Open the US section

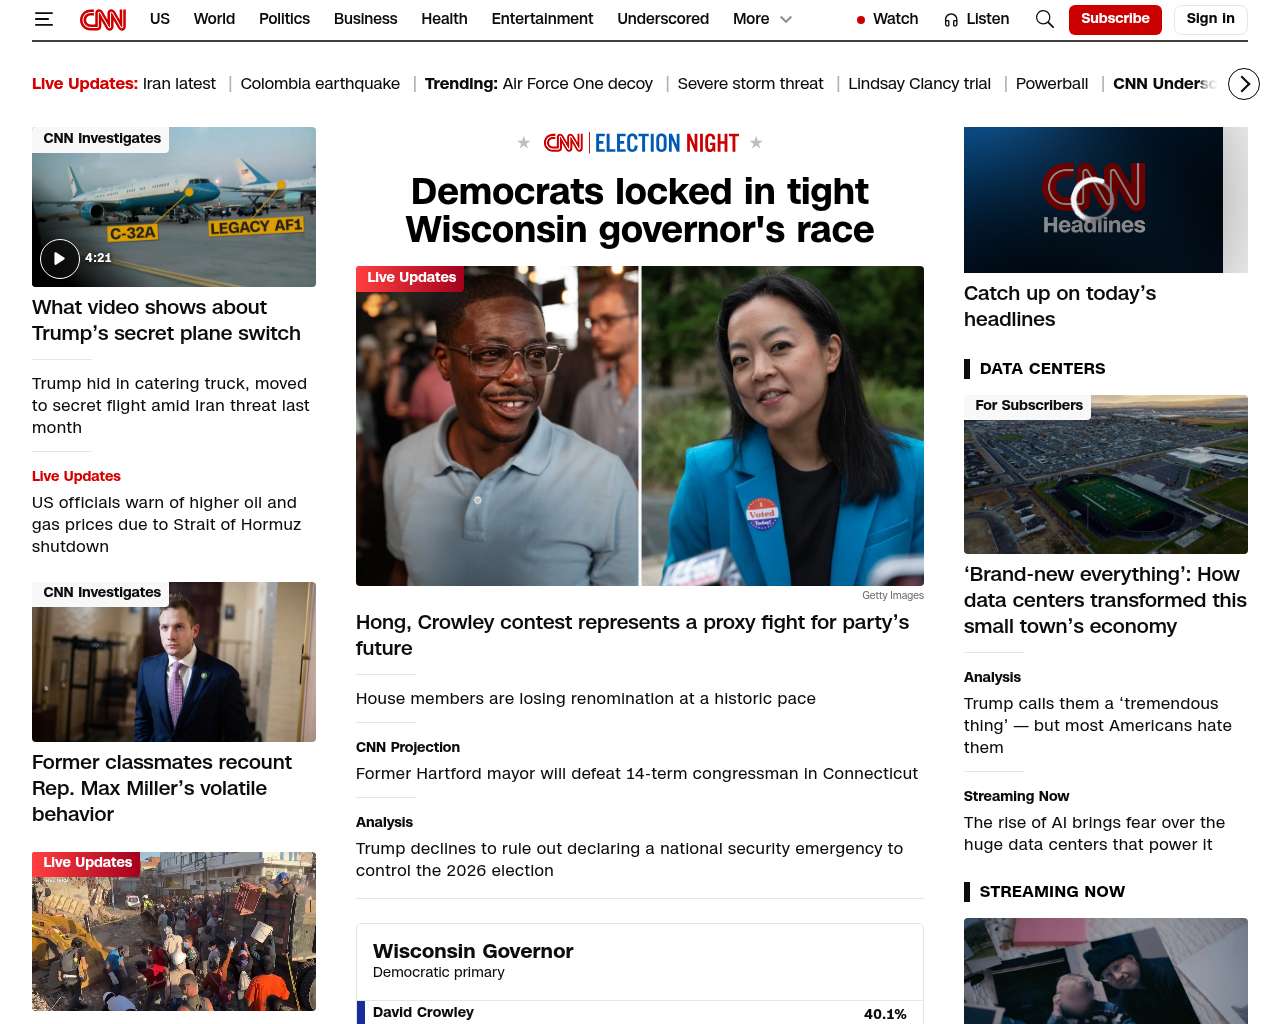pyautogui.click(x=160, y=19)
